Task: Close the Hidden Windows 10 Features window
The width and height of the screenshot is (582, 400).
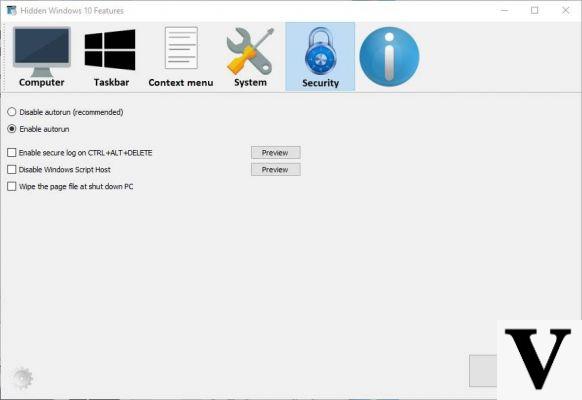Action: click(x=565, y=10)
